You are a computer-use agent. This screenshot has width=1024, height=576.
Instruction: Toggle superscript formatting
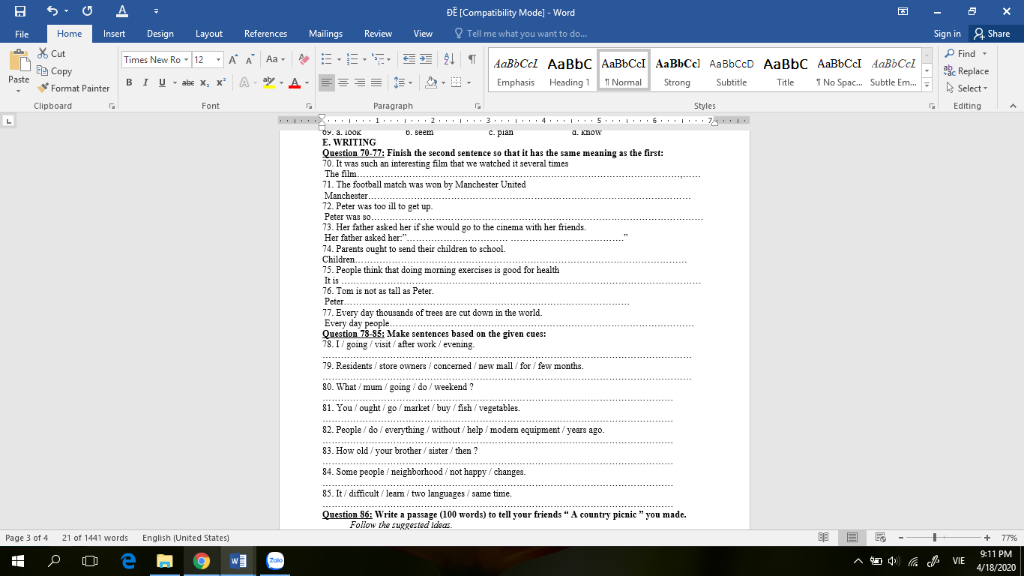tap(221, 82)
